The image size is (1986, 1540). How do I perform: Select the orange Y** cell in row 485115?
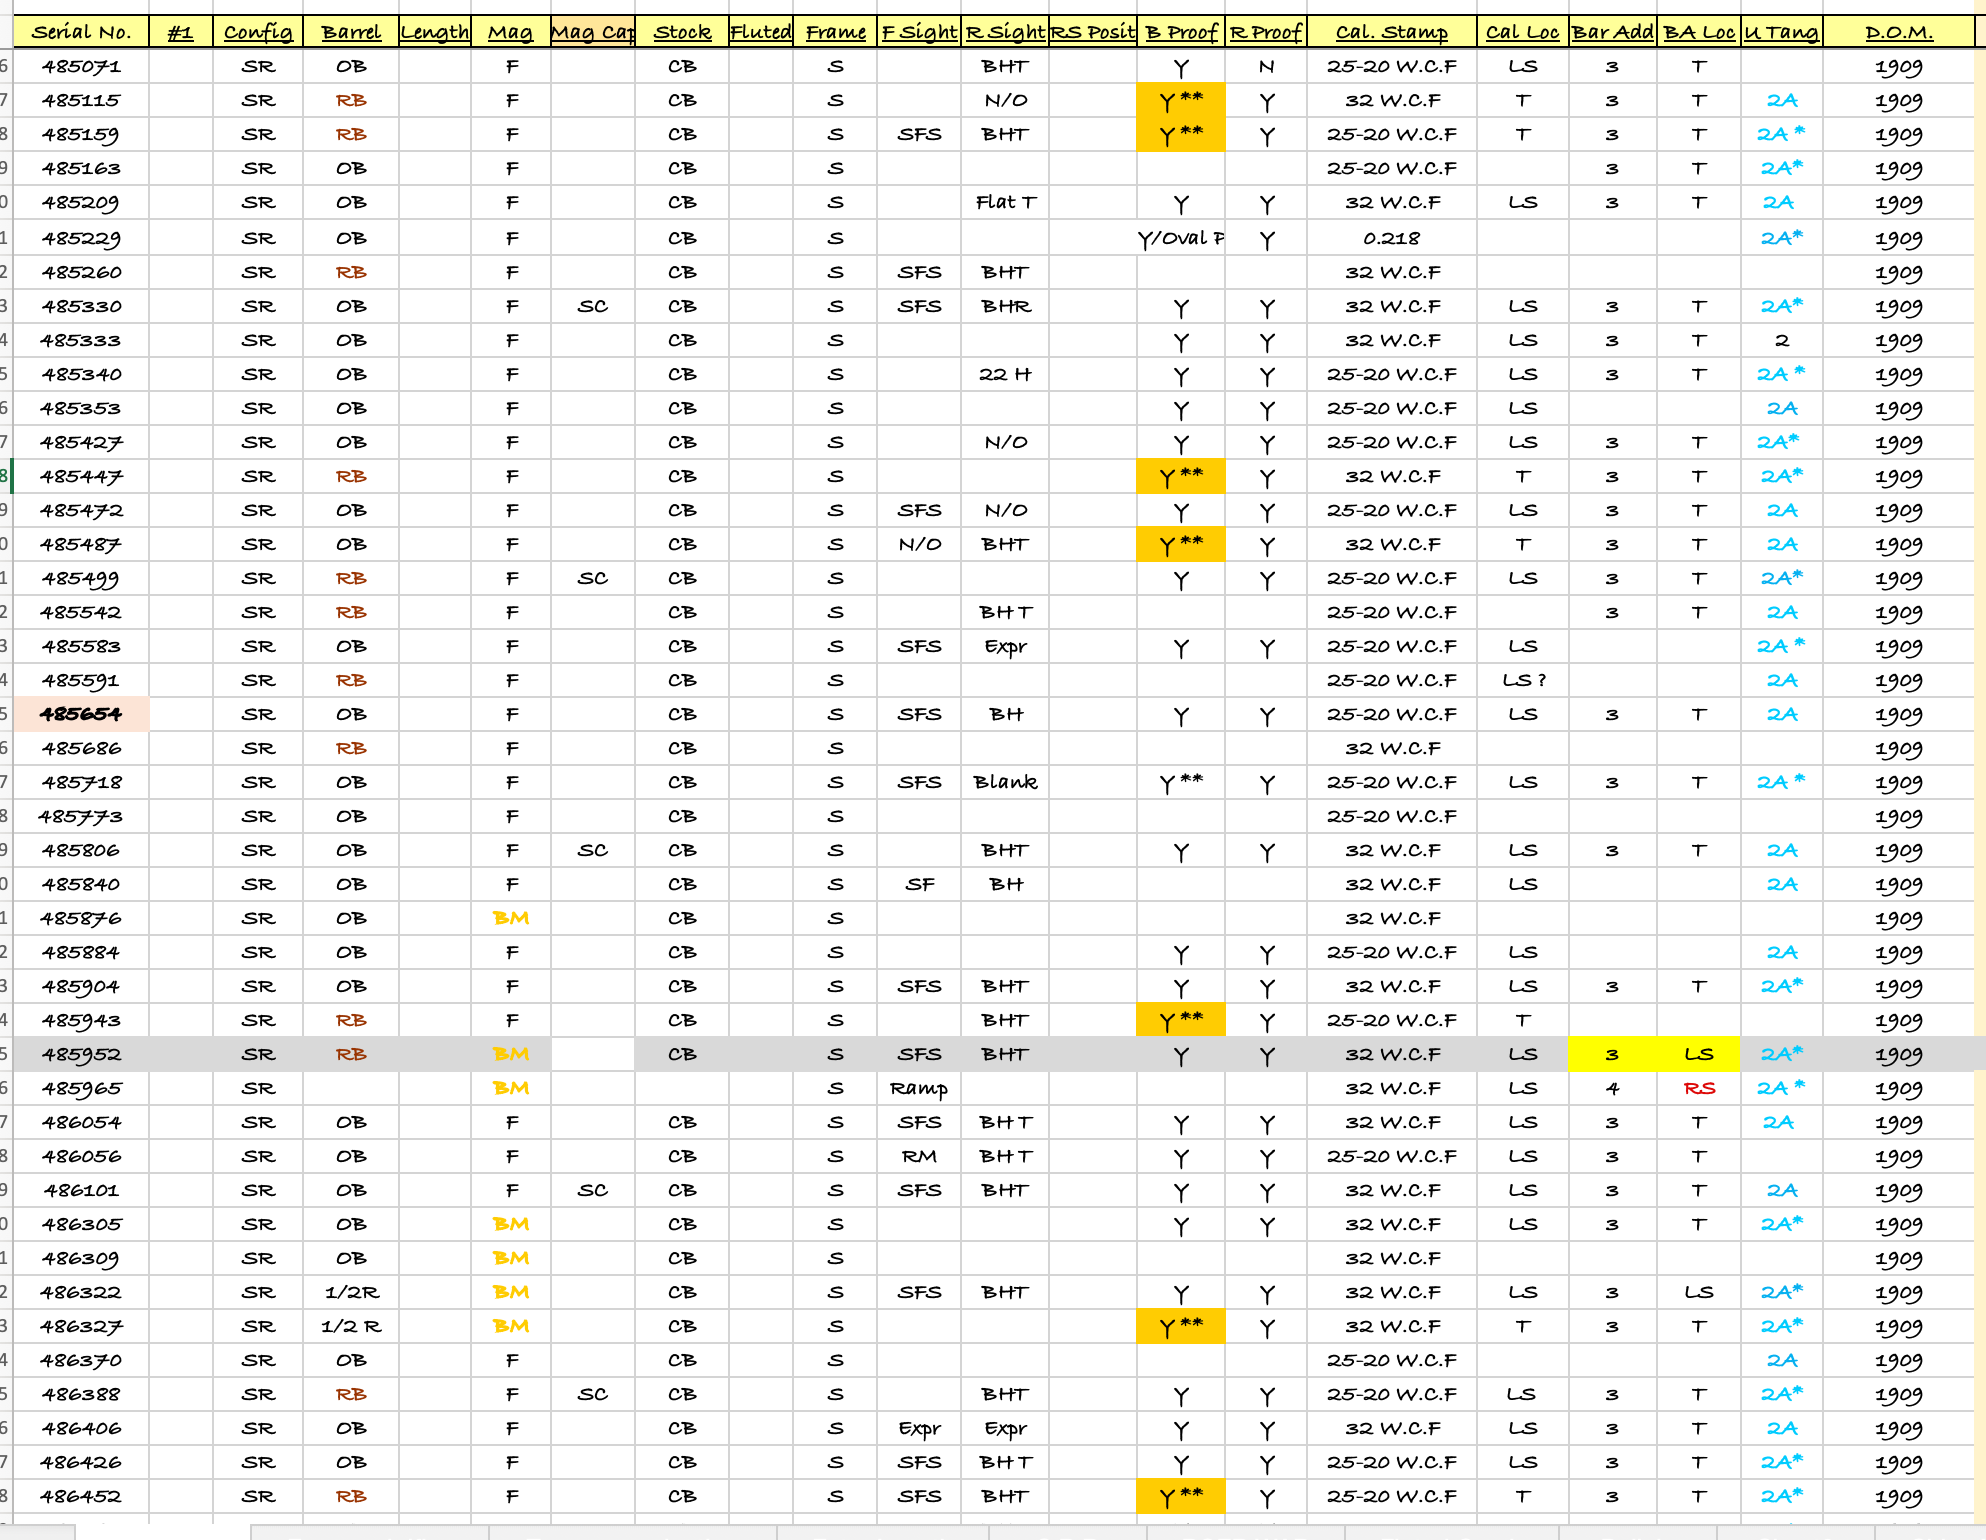[1181, 101]
